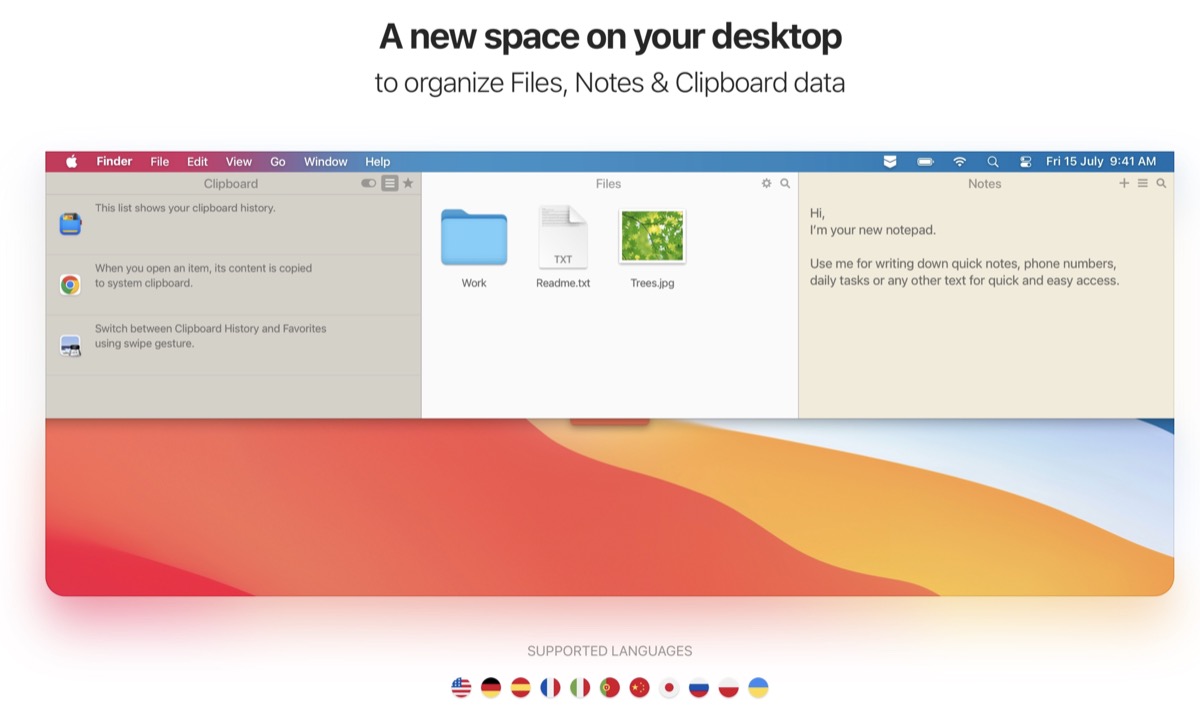
Task: Open the notes list menu icon
Action: click(x=1143, y=184)
